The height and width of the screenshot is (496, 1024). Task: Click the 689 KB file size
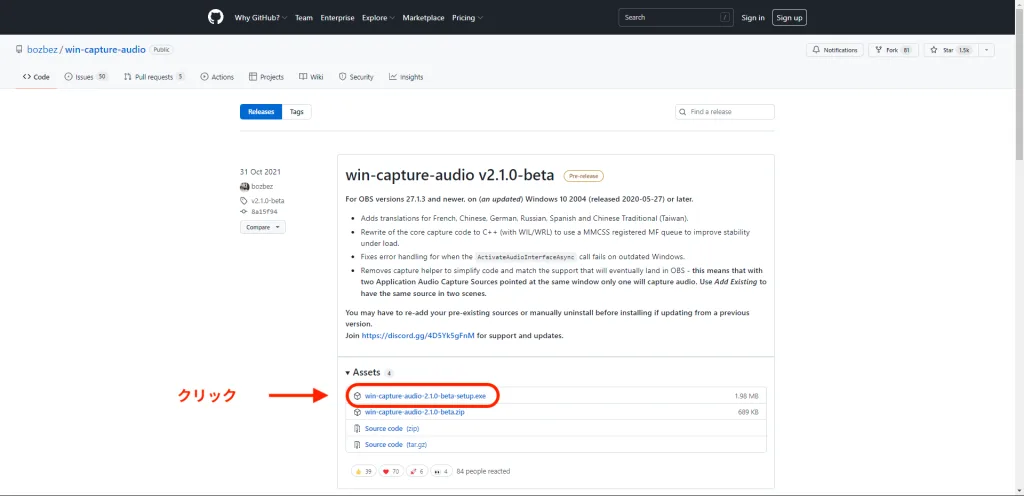(x=748, y=412)
